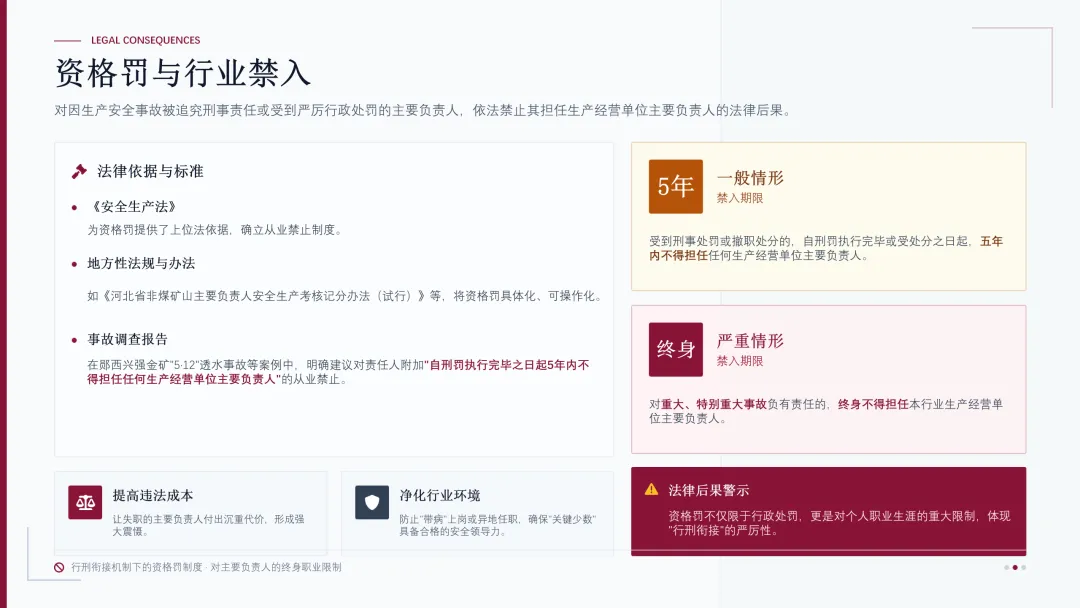This screenshot has height=608, width=1080.
Task: Click the heading 提高违法成本
Action: [x=153, y=496]
